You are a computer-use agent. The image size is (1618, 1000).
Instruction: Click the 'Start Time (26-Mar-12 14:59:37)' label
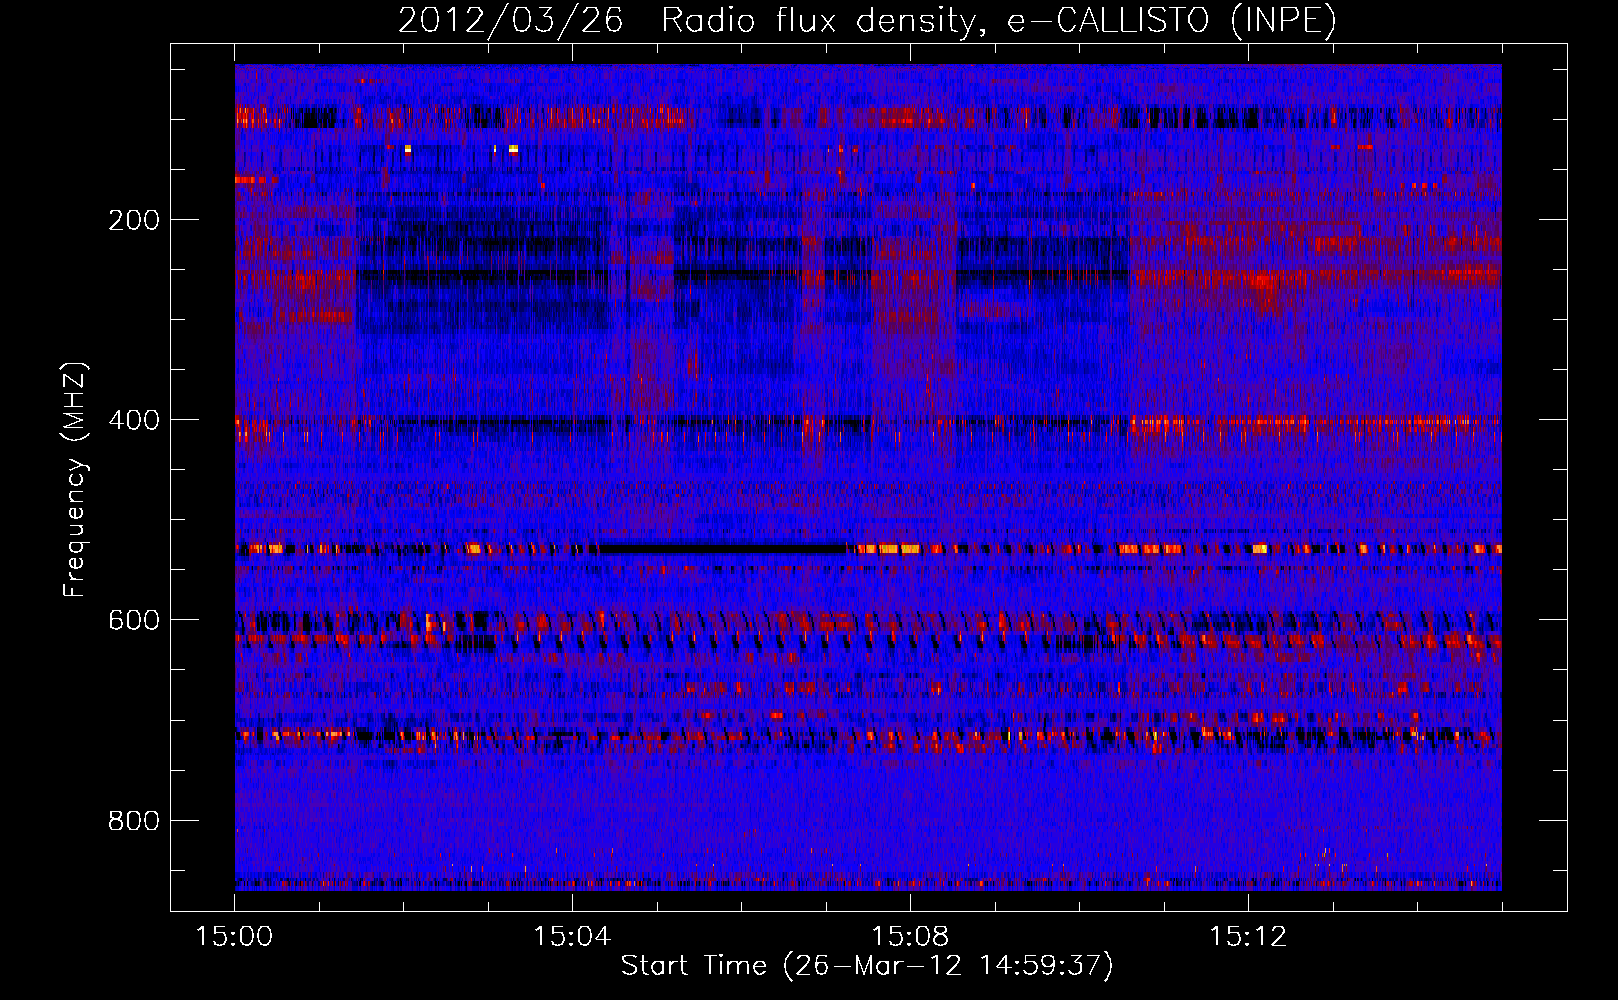[867, 966]
